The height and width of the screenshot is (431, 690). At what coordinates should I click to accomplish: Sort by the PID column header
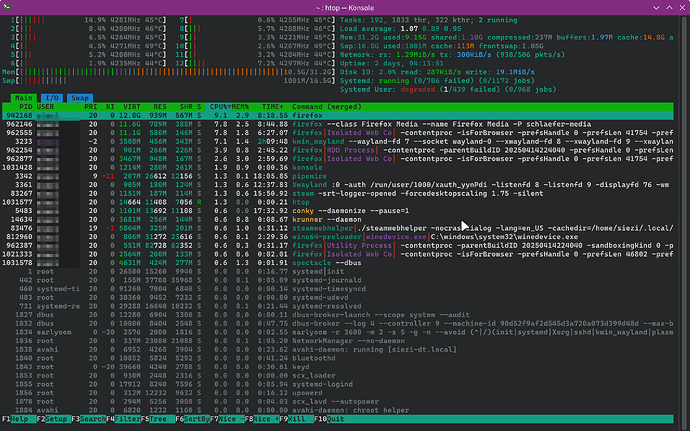point(26,107)
